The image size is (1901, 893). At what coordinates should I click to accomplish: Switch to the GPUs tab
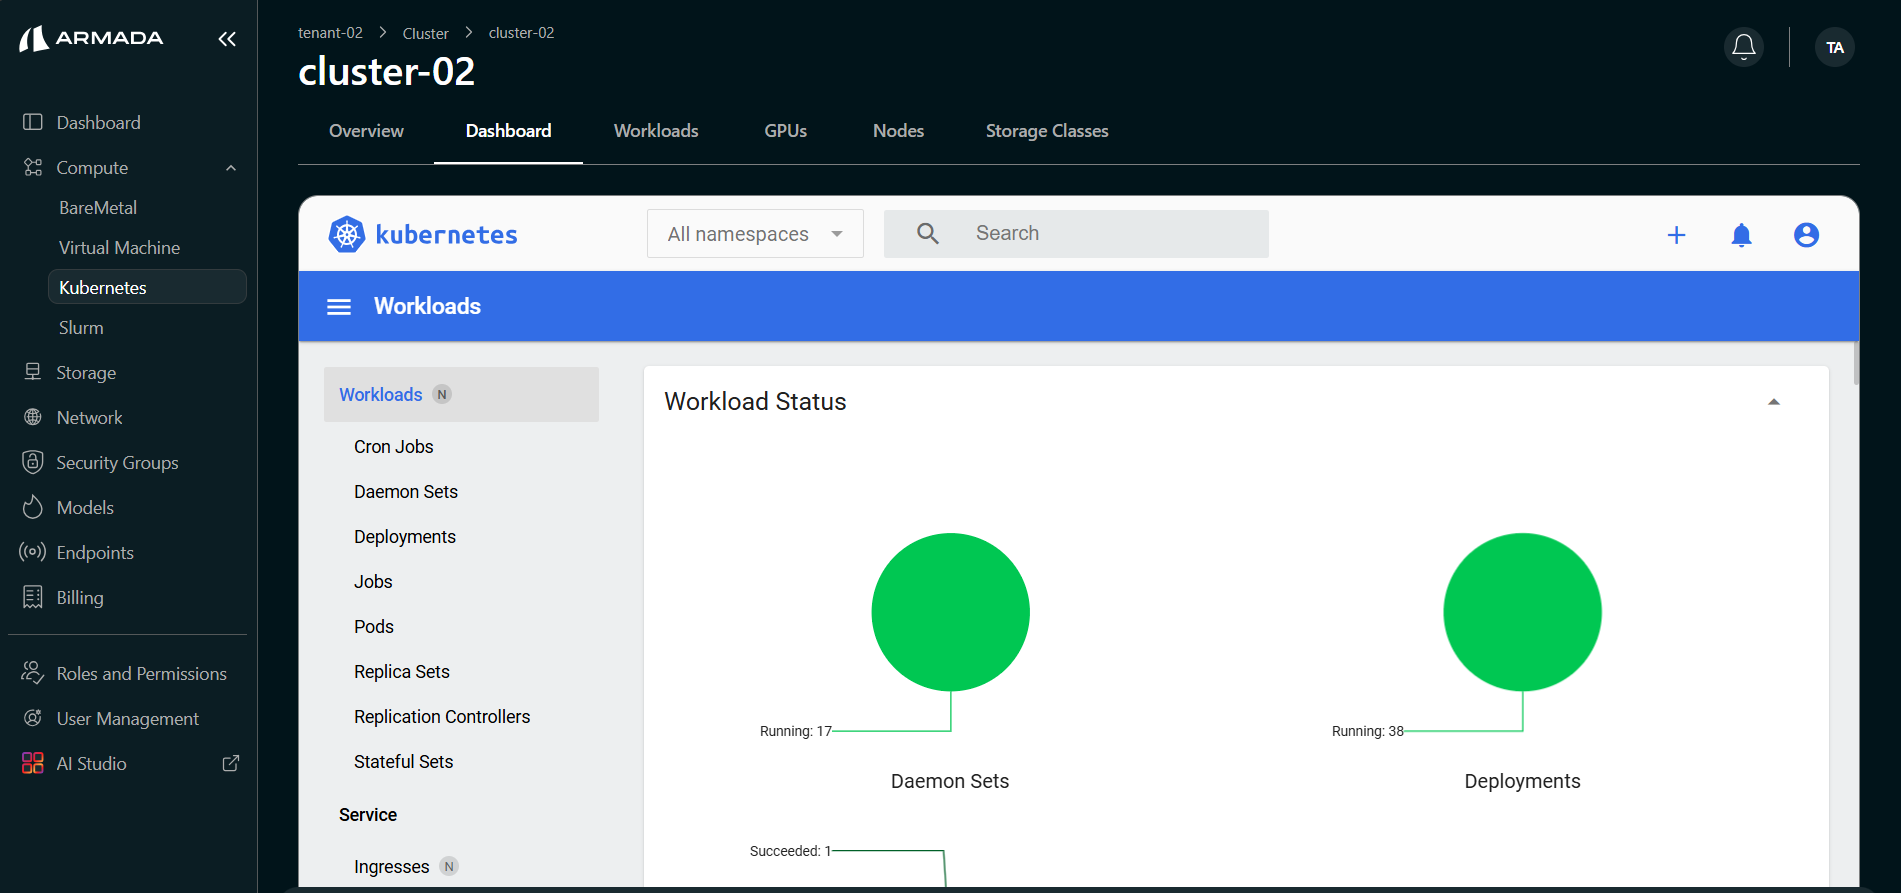click(x=785, y=131)
